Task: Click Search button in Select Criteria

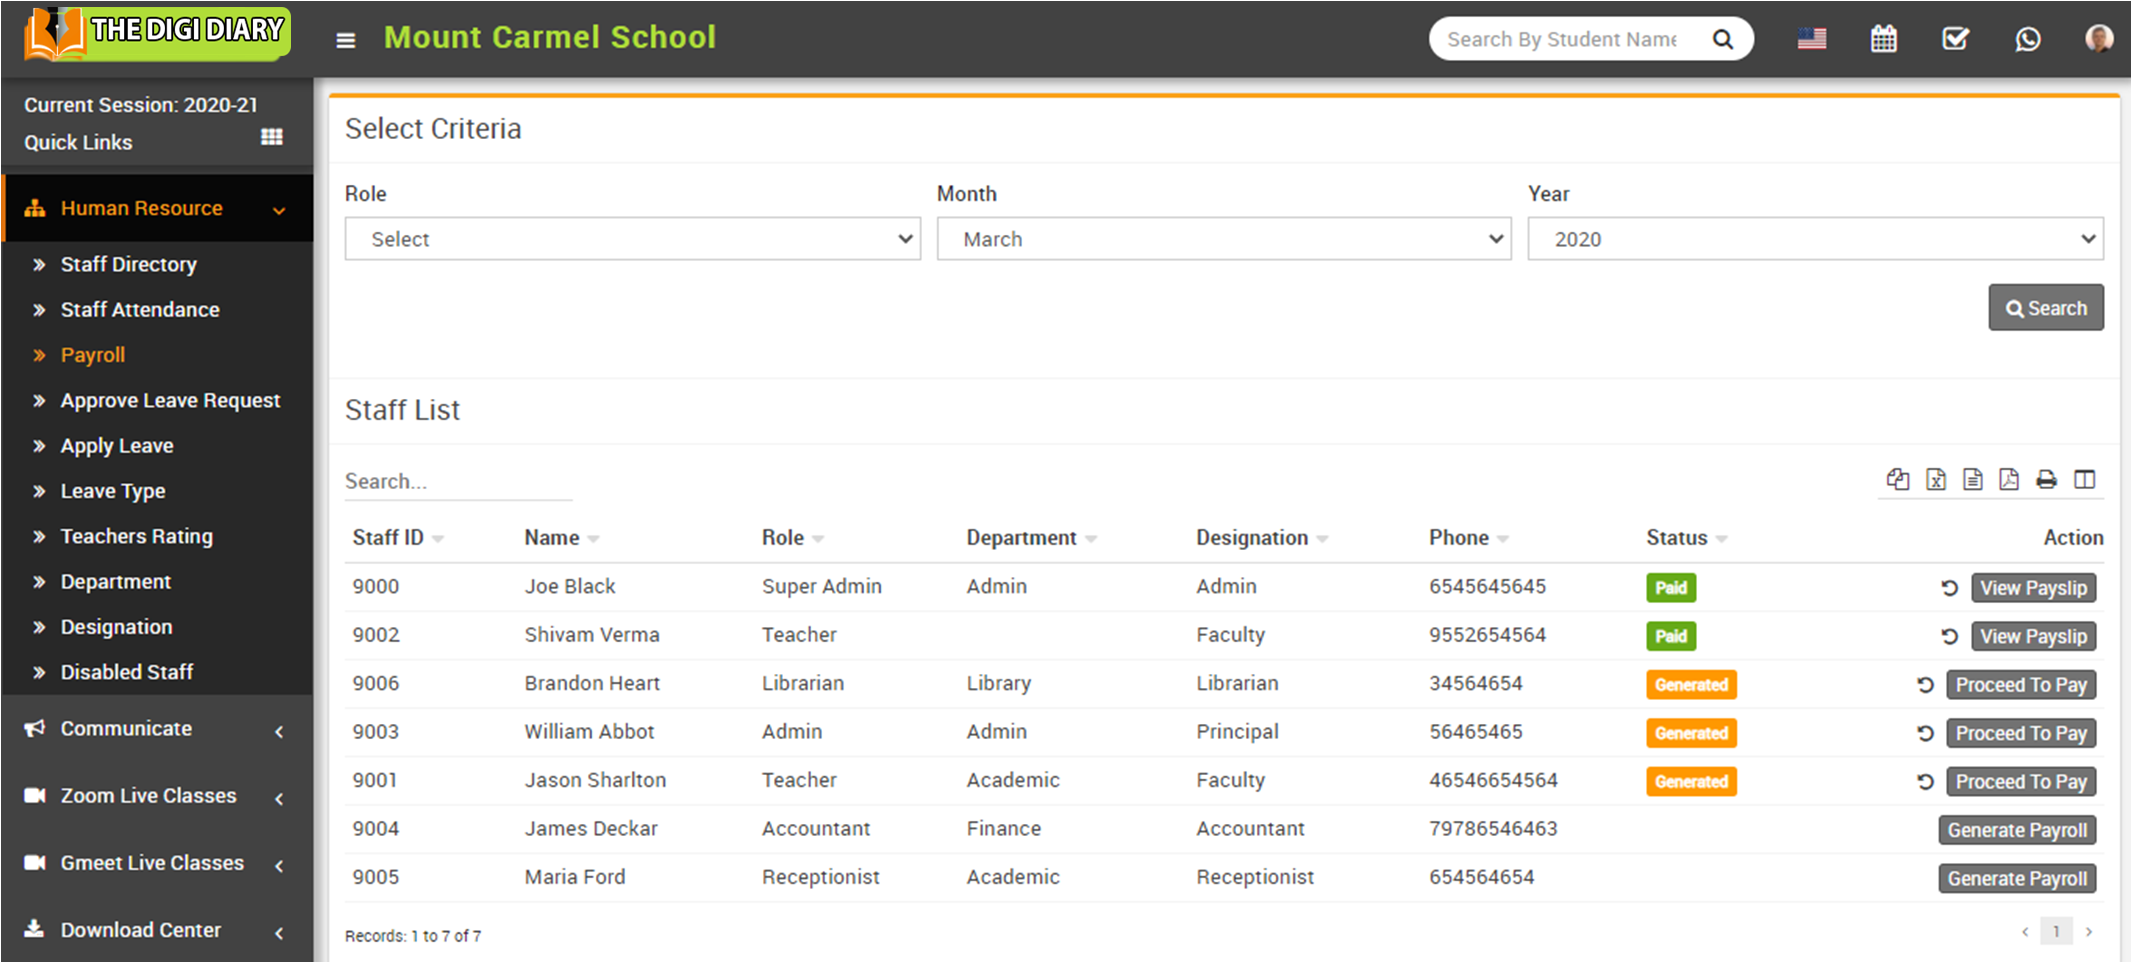Action: tap(2045, 308)
